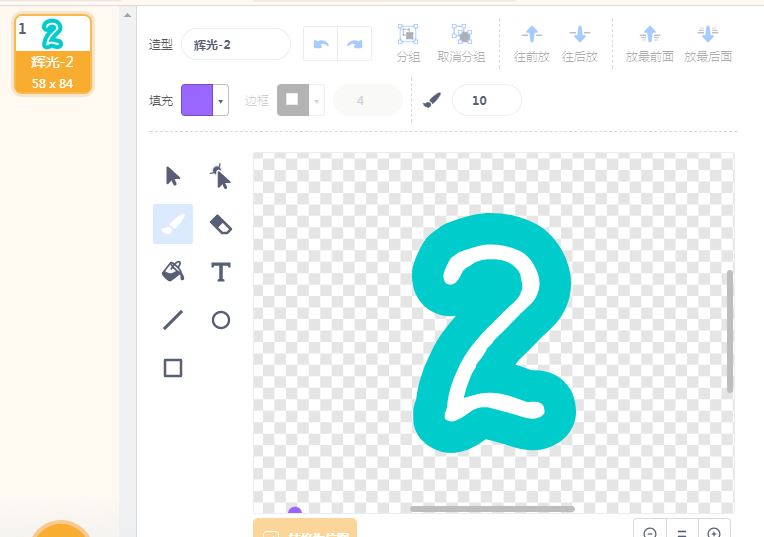
Task: Select the Brush tool
Action: [x=172, y=224]
